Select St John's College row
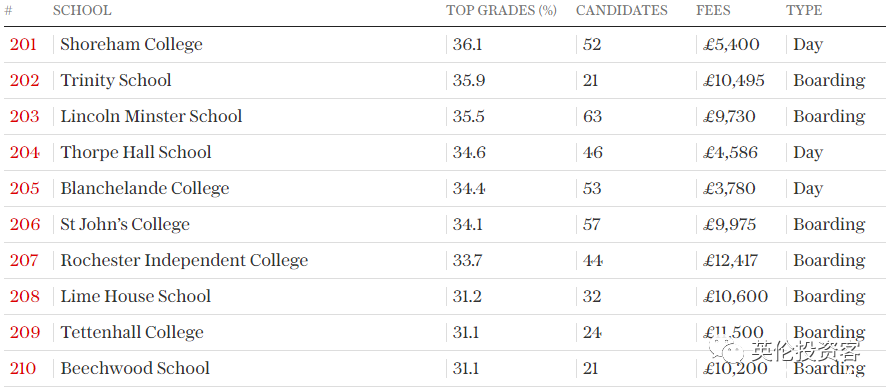Viewport: 889px width, 390px height. (444, 224)
